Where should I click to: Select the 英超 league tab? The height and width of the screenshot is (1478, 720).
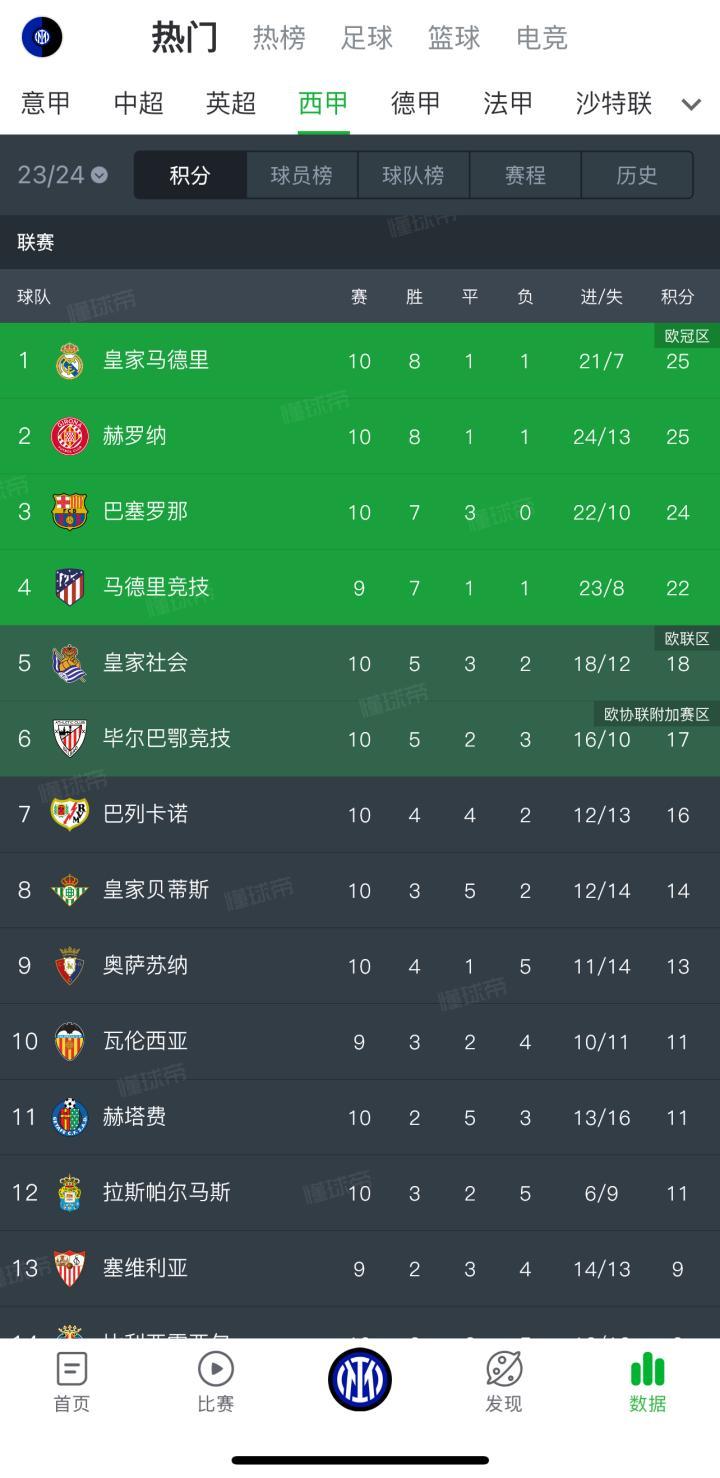[x=231, y=103]
